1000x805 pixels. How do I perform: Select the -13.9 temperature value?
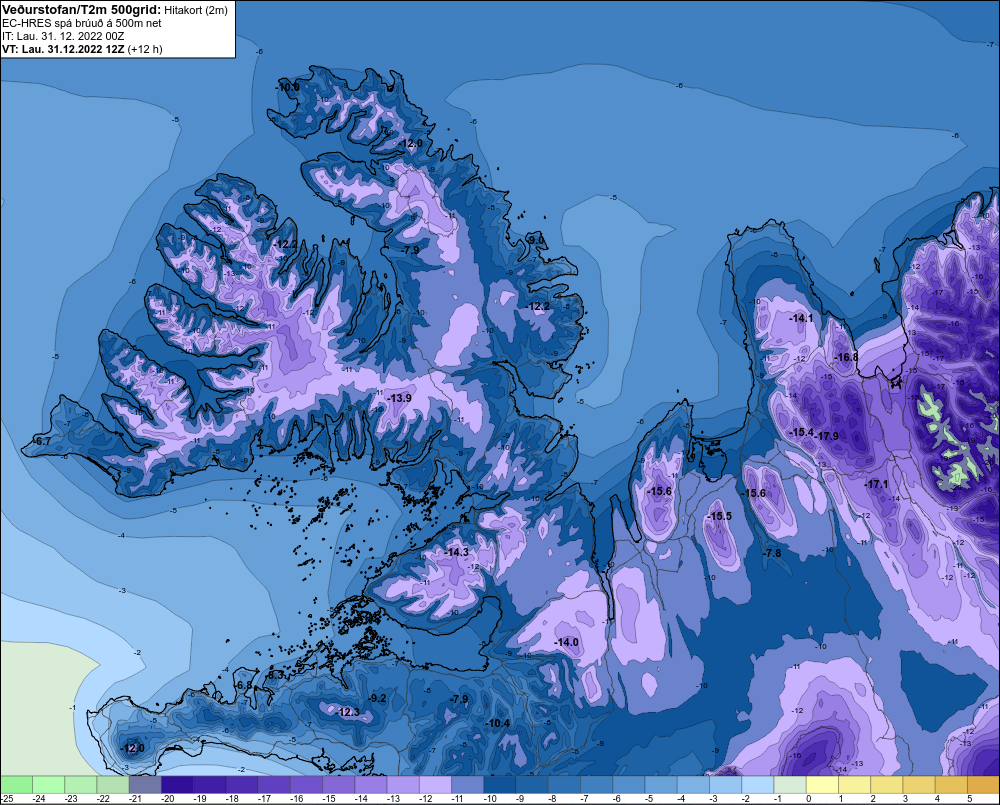(400, 398)
